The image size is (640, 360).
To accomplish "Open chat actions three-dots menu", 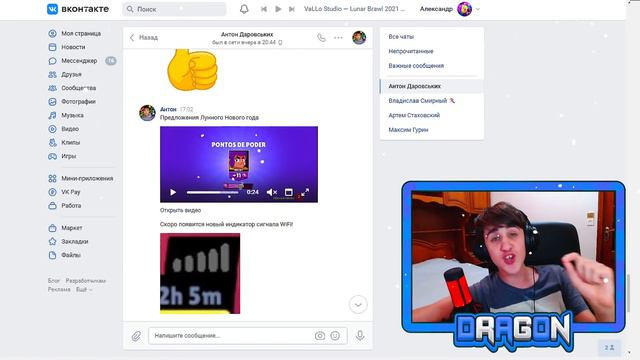I will 338,38.
